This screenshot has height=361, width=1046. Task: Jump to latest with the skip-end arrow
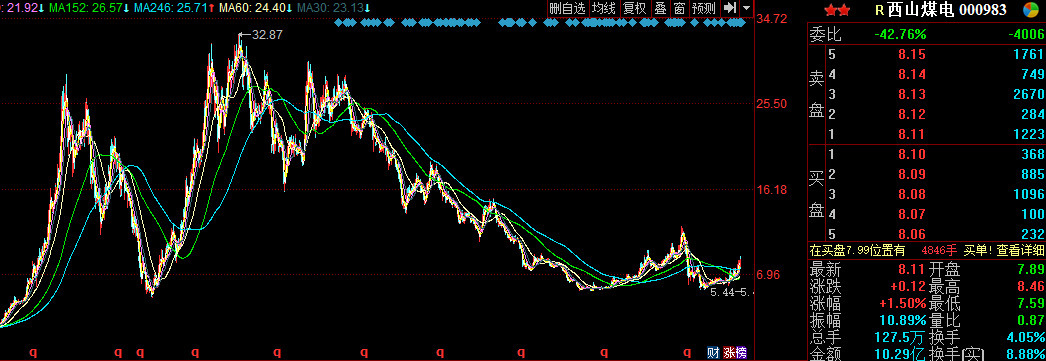pos(730,8)
